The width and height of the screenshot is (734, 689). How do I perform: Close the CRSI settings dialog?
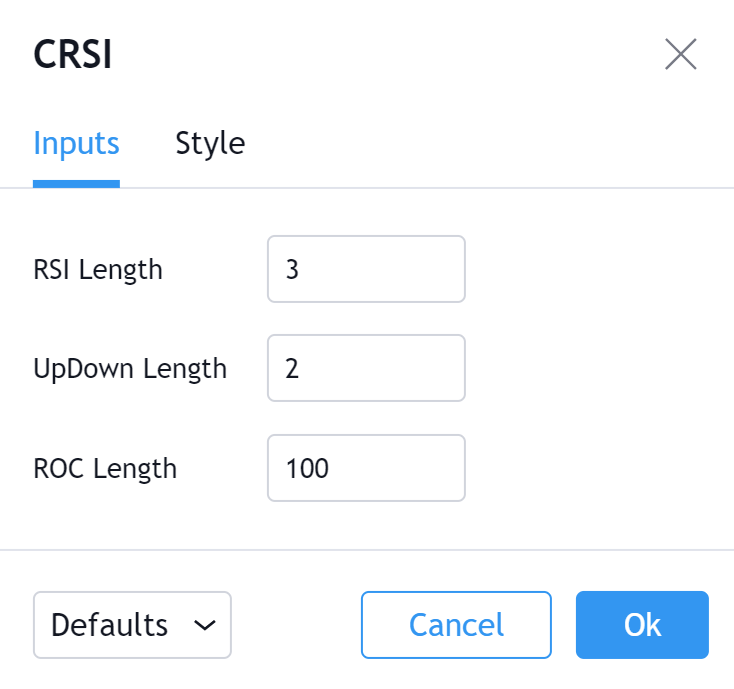681,54
